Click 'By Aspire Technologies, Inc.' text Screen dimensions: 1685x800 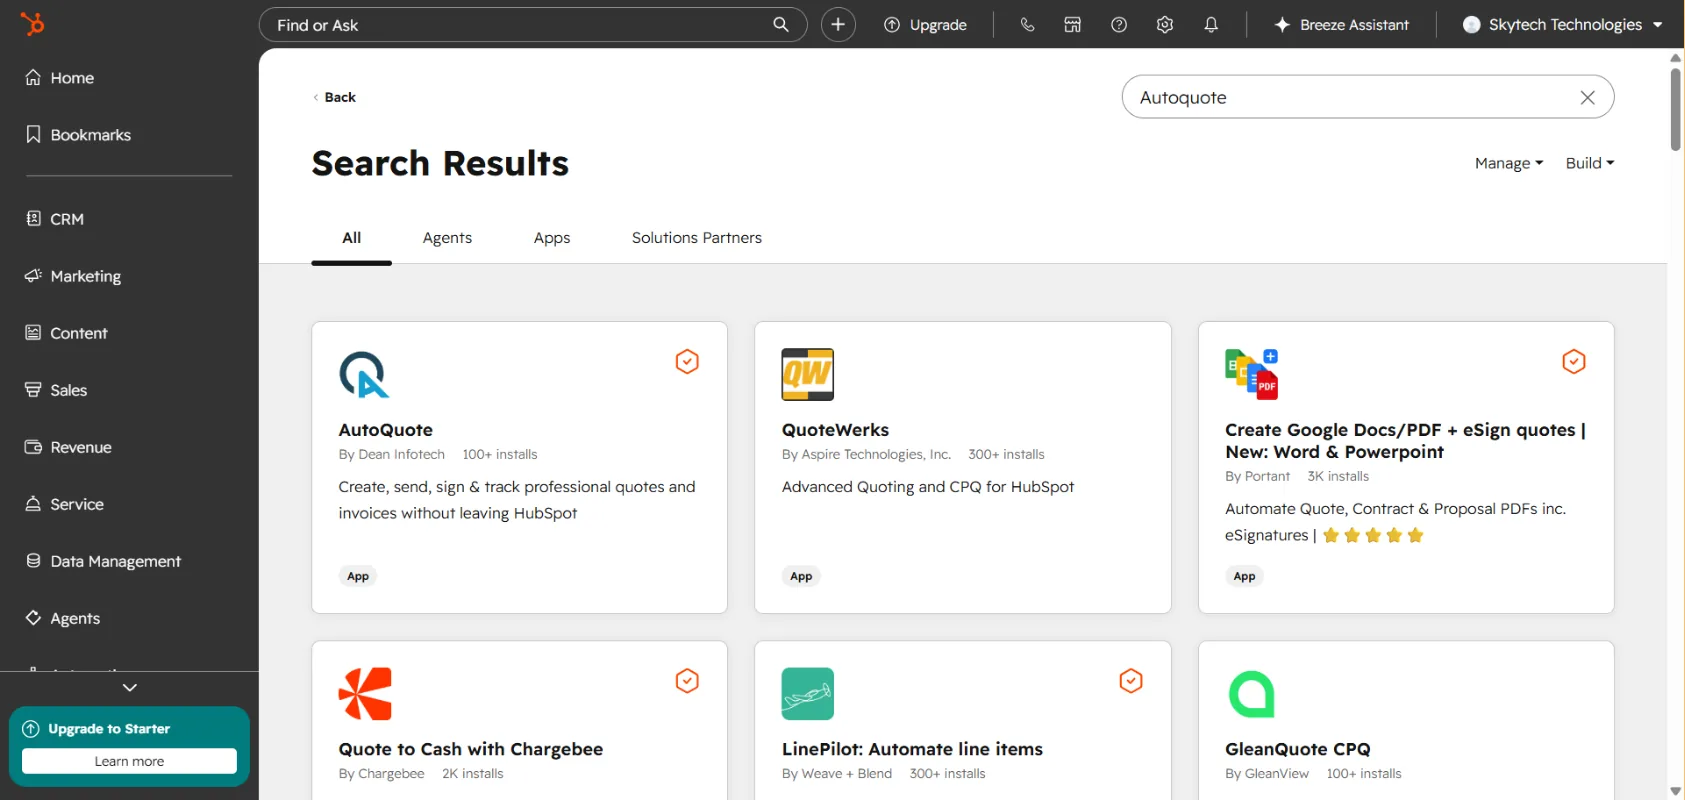(866, 454)
